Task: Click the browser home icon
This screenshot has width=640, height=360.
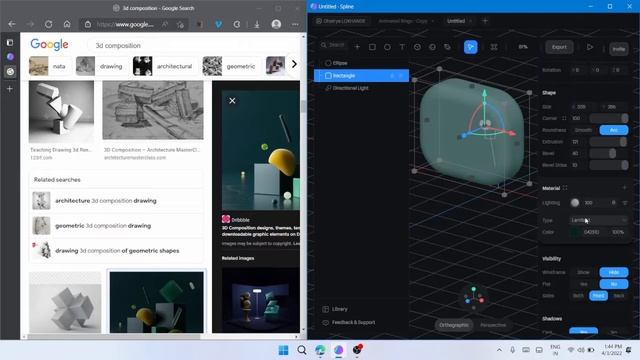Action: point(67,24)
